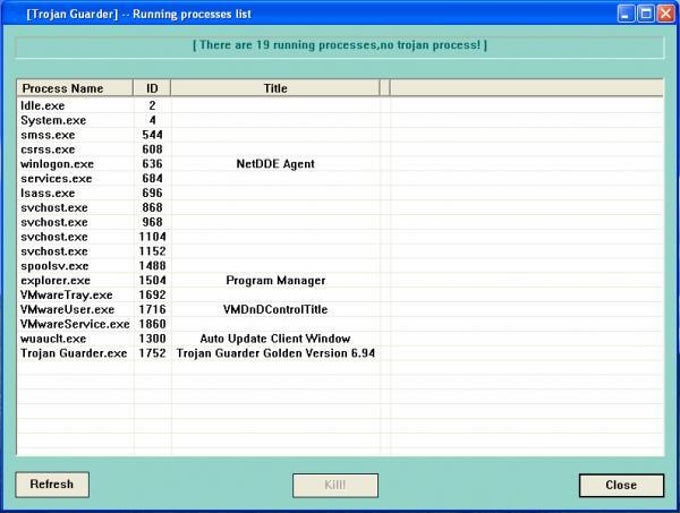This screenshot has height=513, width=680.
Task: Click the ID value 1716
Action: tap(152, 310)
